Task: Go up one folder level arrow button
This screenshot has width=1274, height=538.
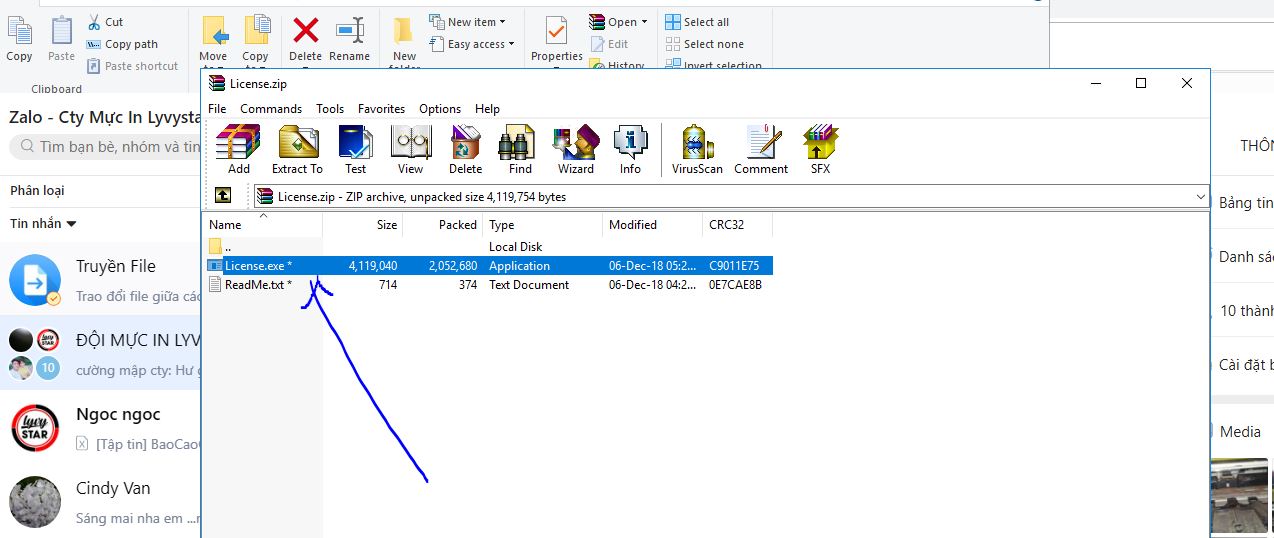Action: click(221, 197)
